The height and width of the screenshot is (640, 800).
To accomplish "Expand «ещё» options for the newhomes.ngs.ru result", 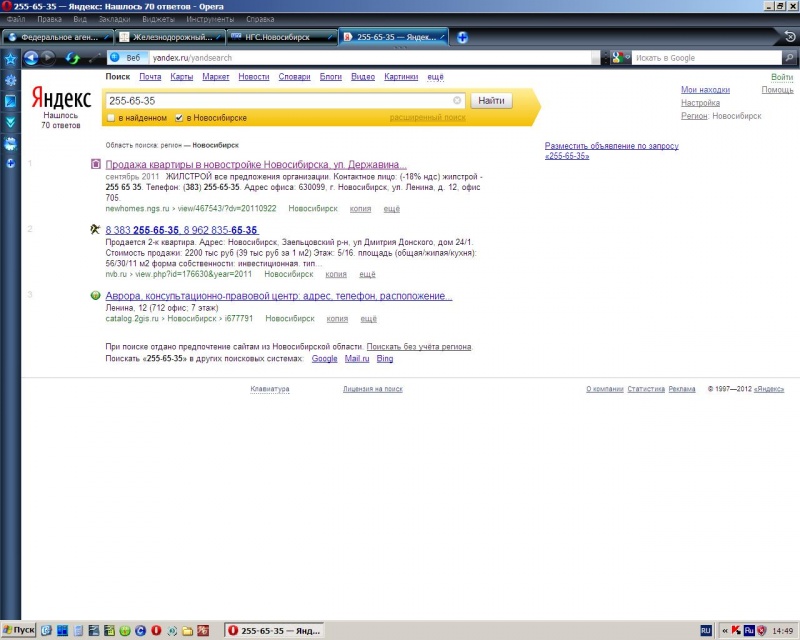I will (x=392, y=209).
